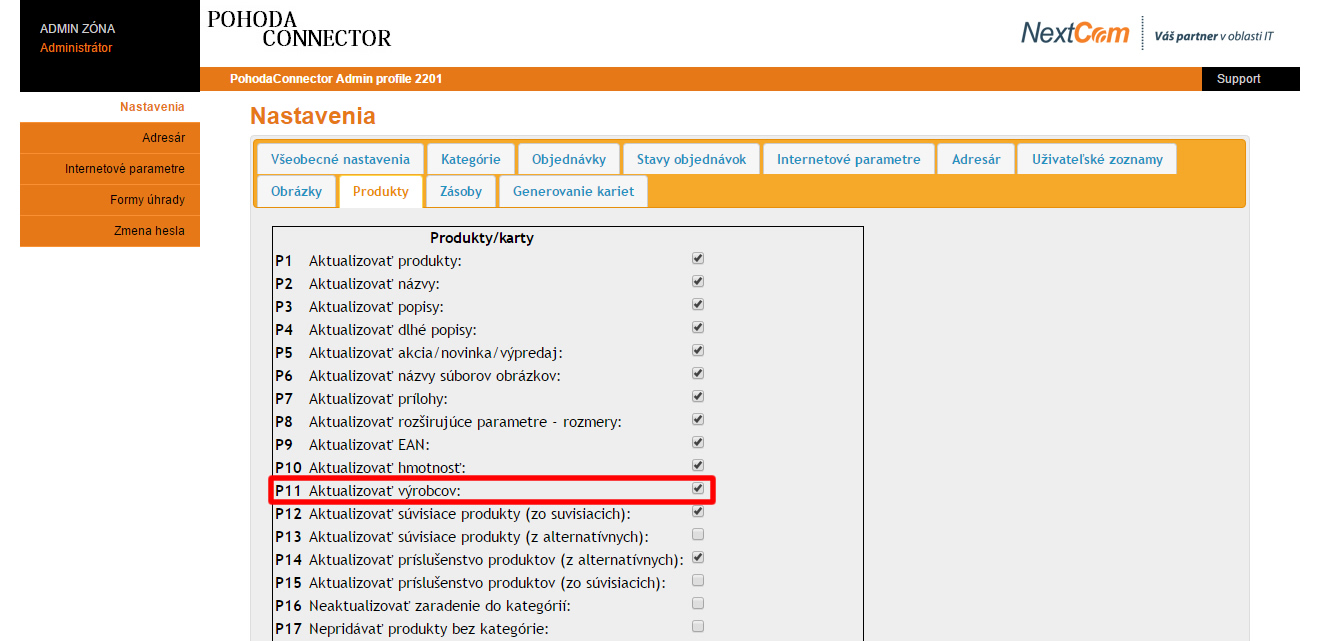Click the Produkty/karty section heading
The width and height of the screenshot is (1322, 641).
point(481,238)
